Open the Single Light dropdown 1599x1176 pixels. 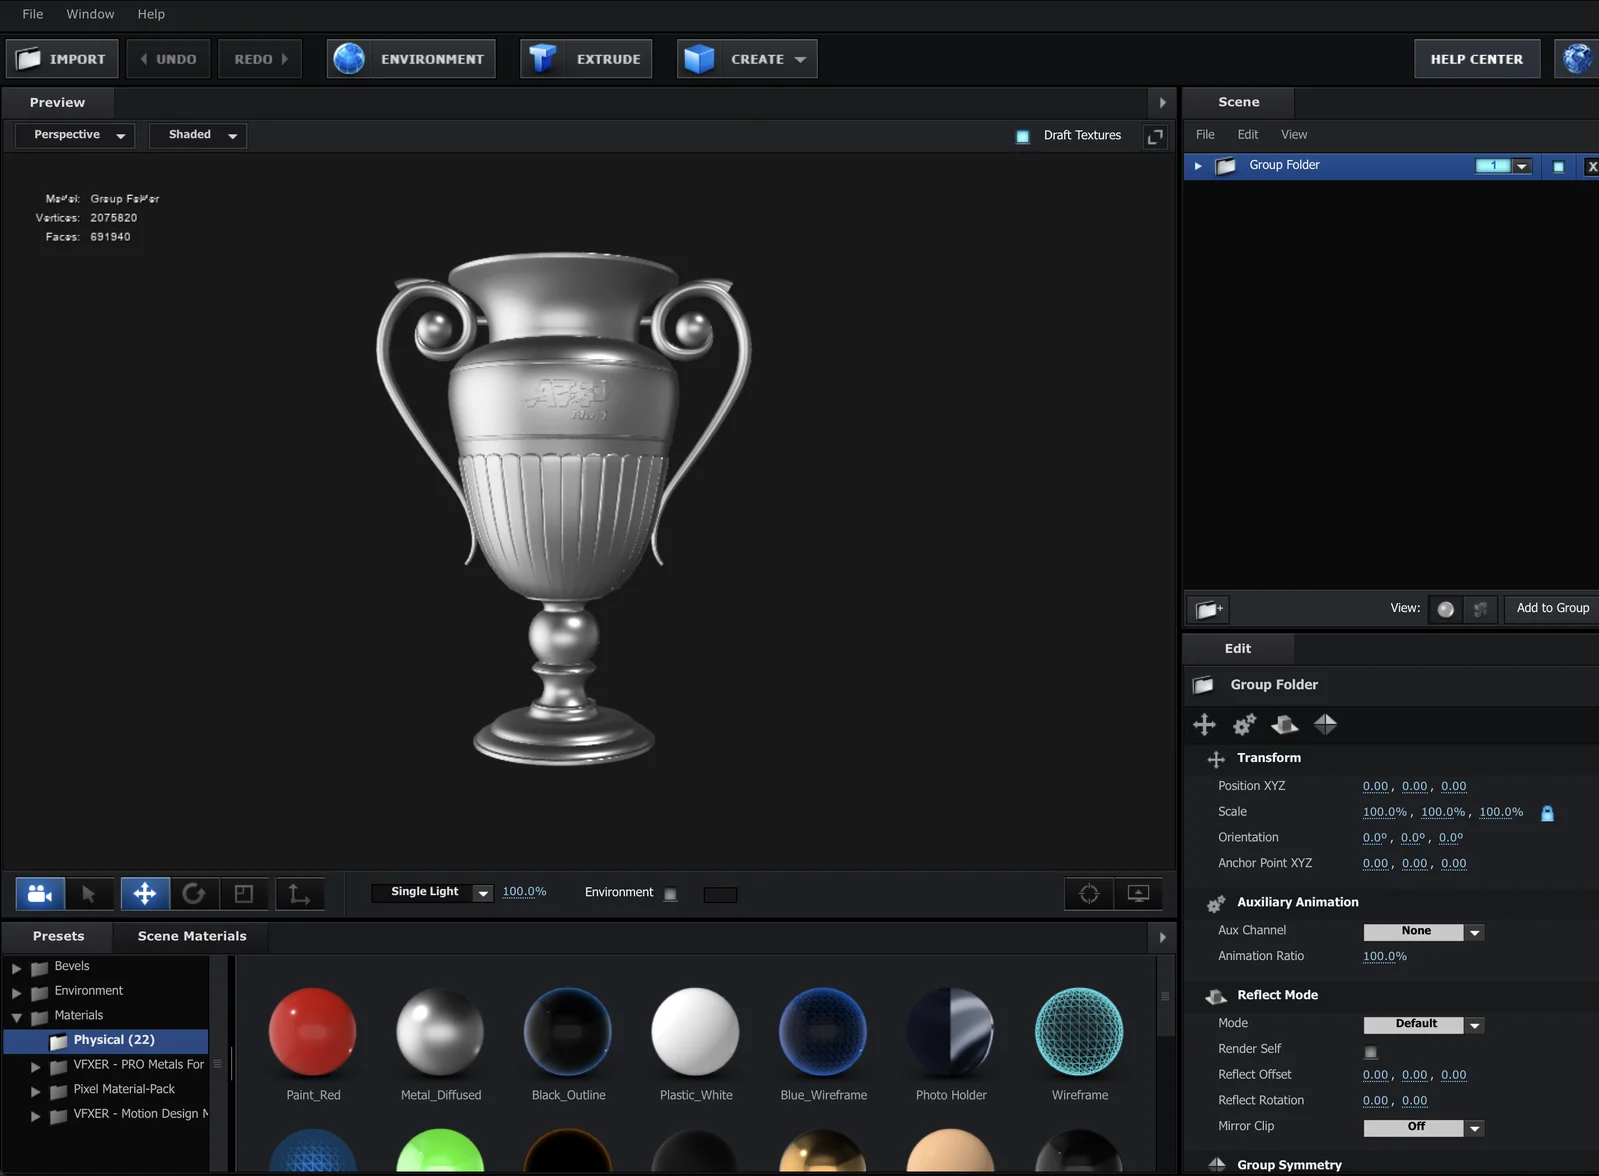[432, 892]
